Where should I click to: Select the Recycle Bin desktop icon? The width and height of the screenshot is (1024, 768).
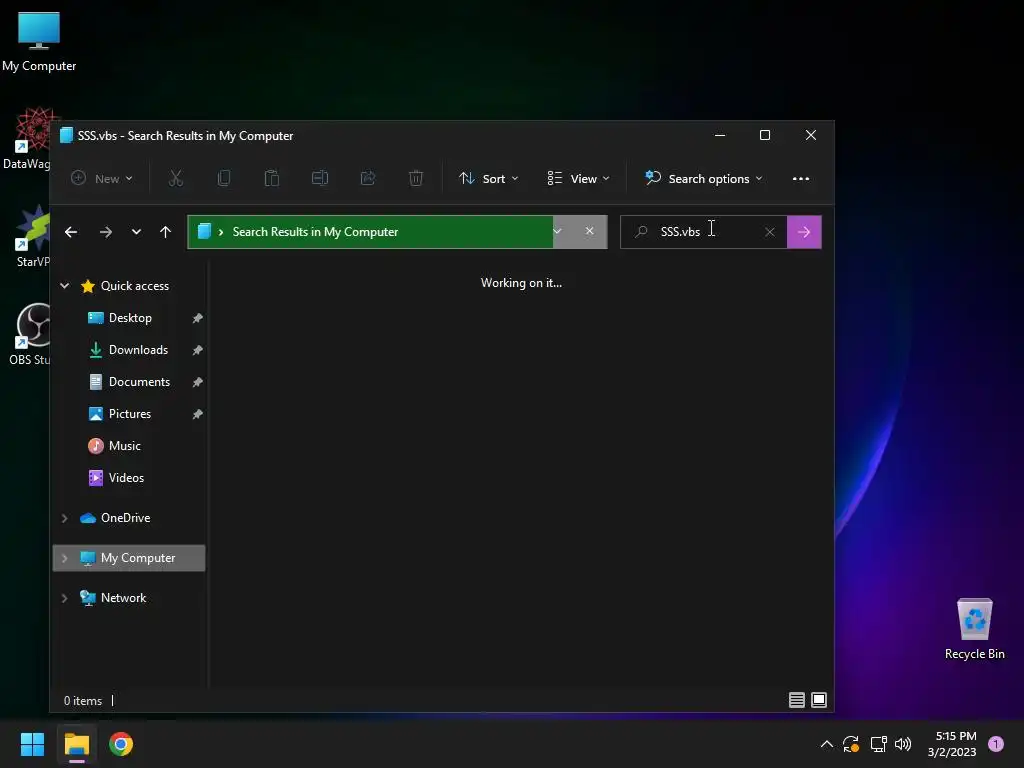pos(974,629)
